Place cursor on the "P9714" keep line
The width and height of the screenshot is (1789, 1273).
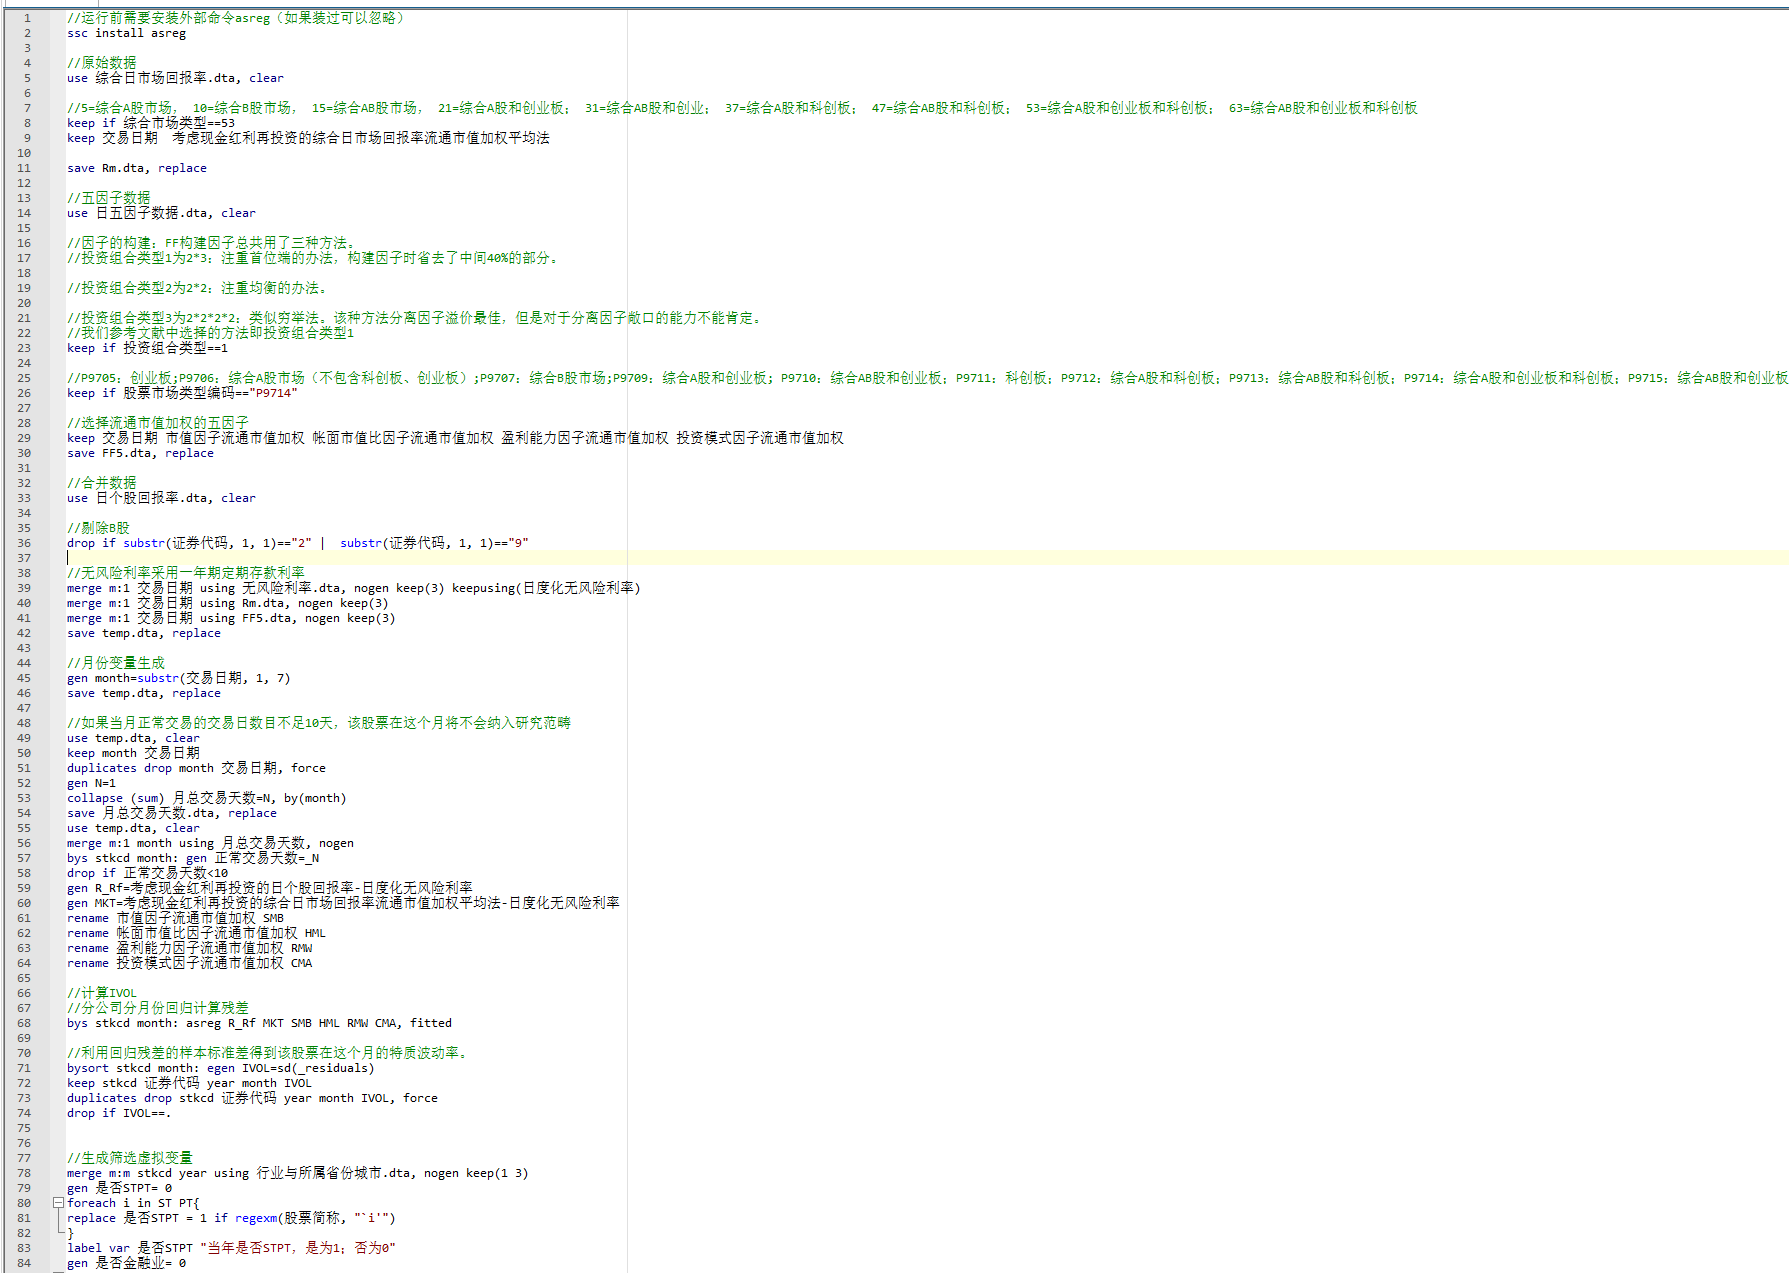(182, 393)
